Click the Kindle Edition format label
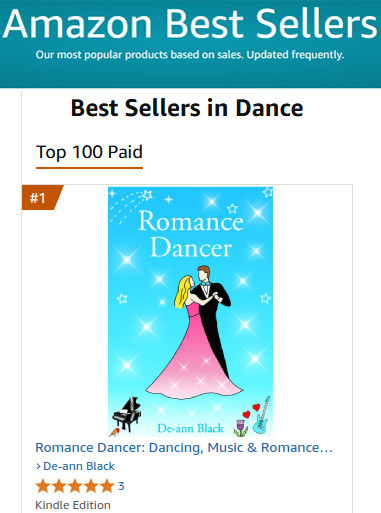The width and height of the screenshot is (381, 513). click(x=73, y=505)
